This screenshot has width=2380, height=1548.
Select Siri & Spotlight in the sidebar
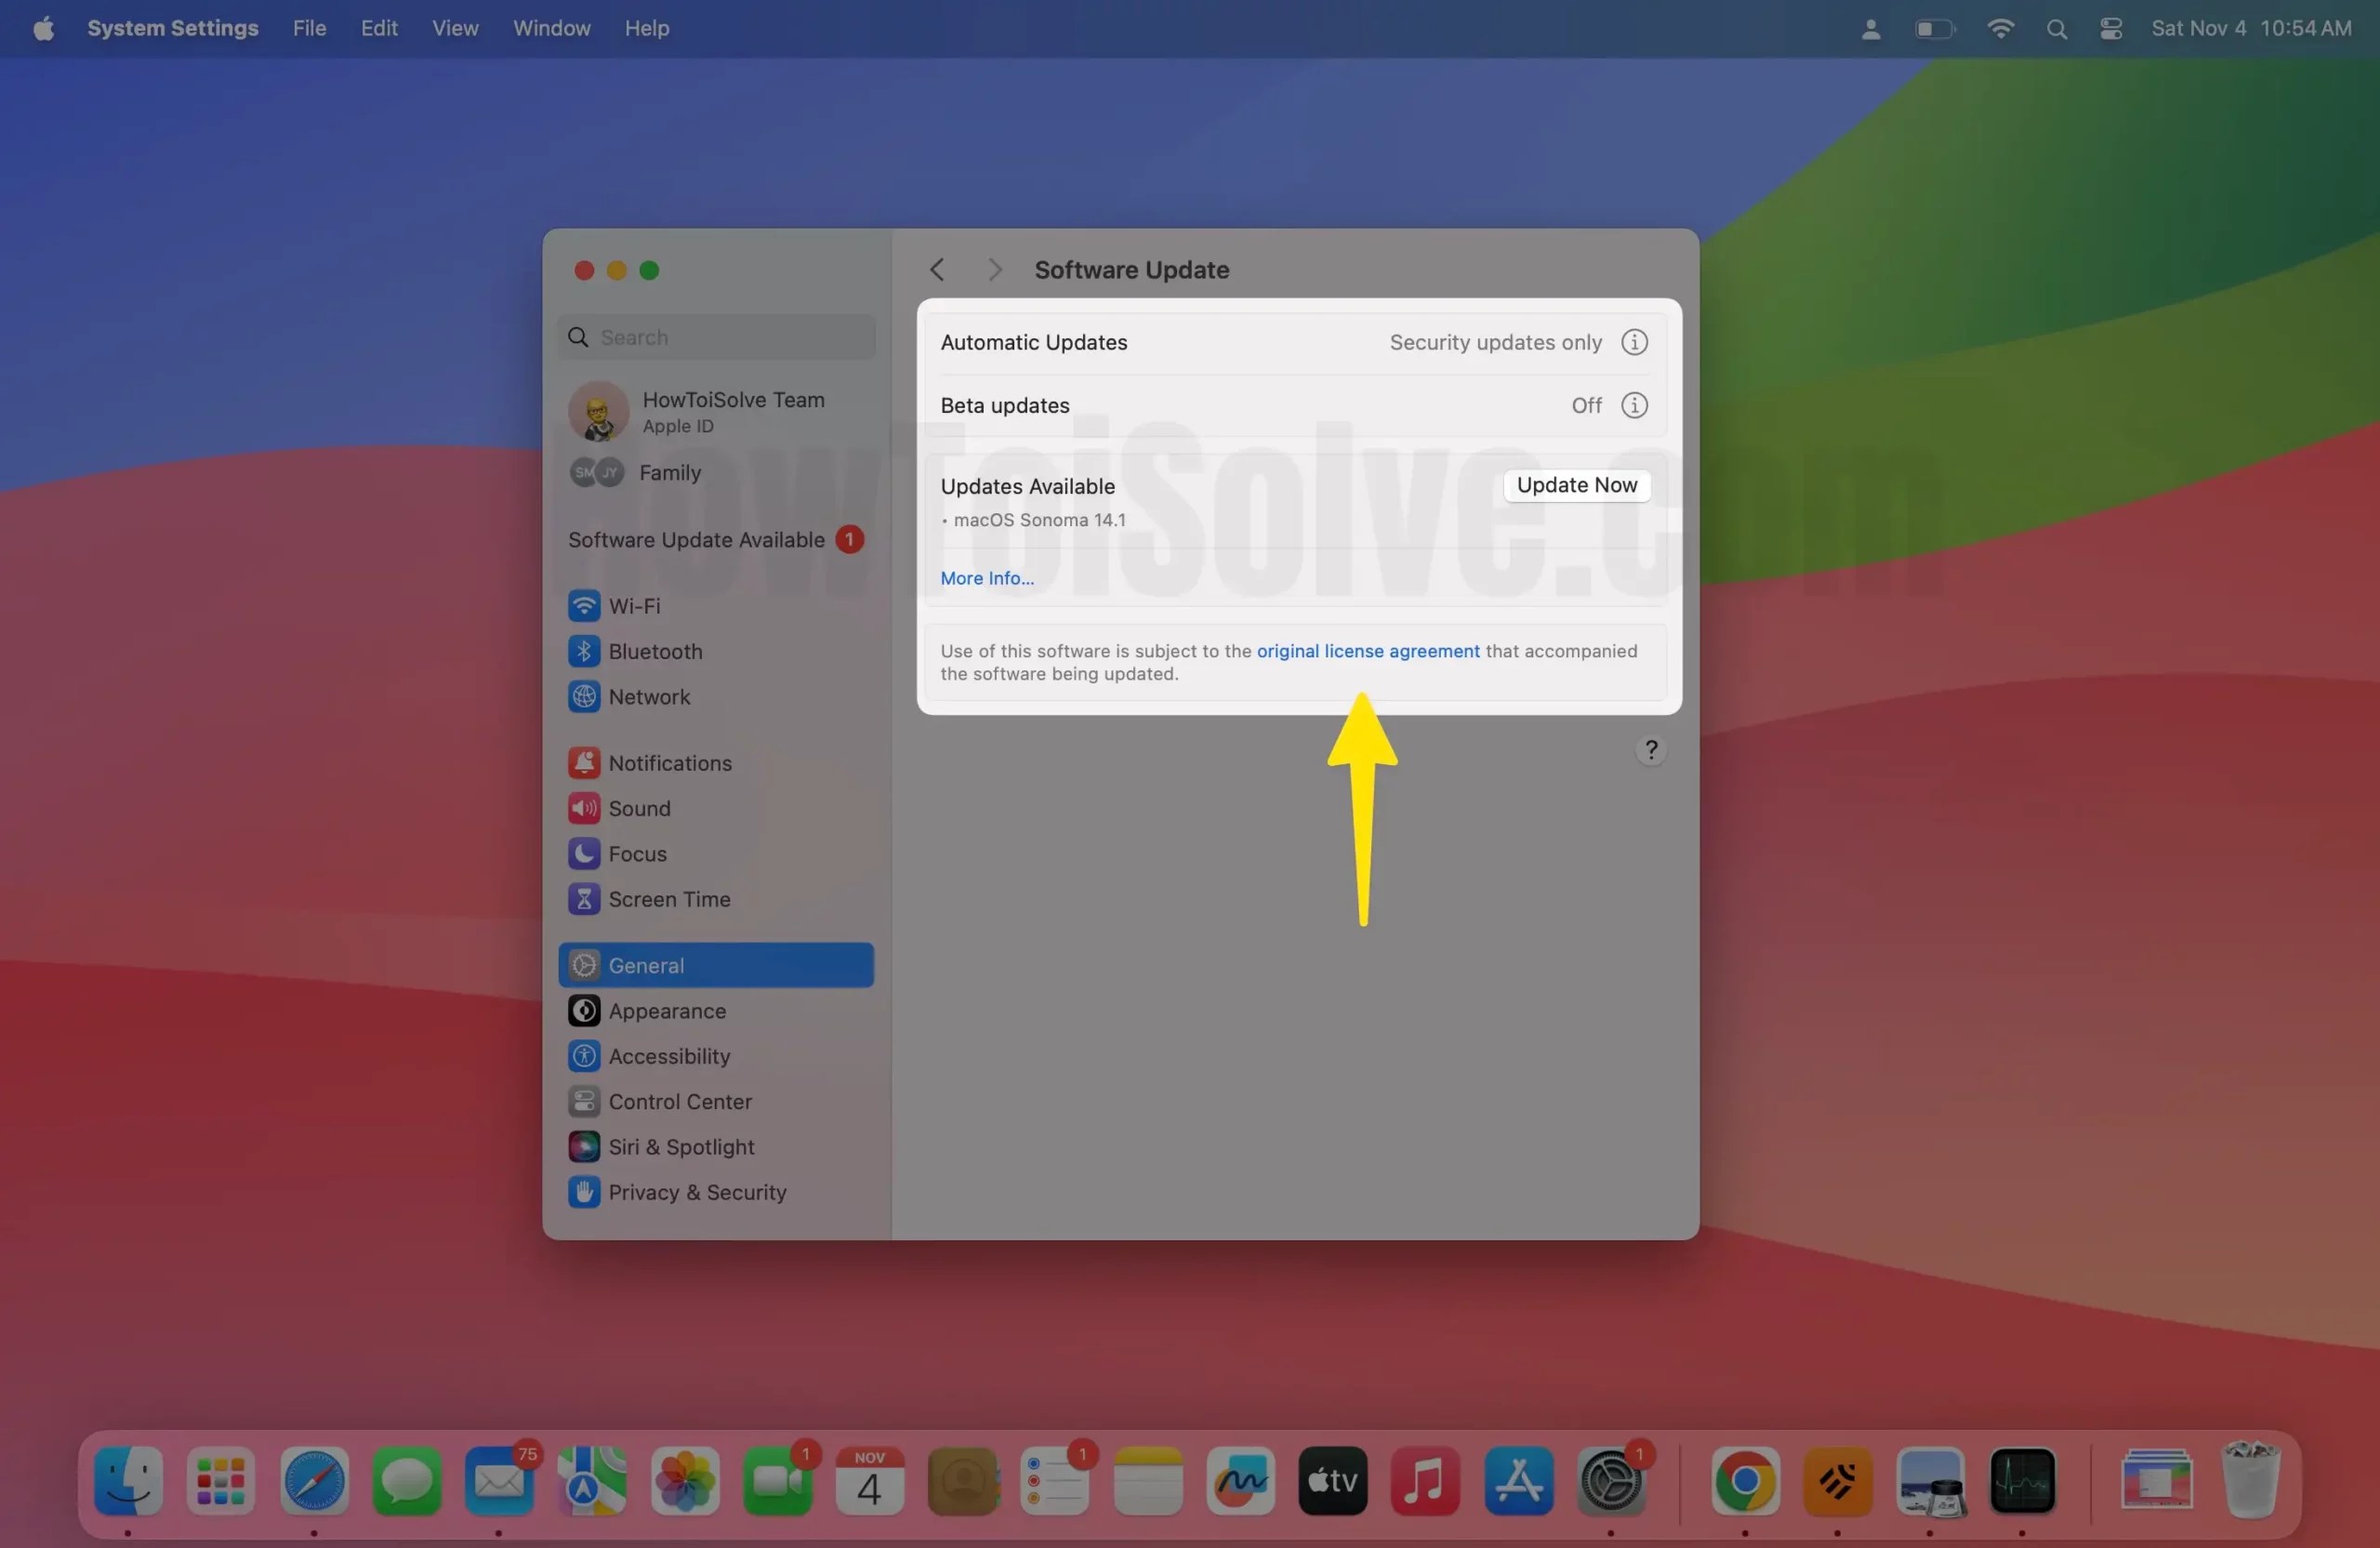682,1146
